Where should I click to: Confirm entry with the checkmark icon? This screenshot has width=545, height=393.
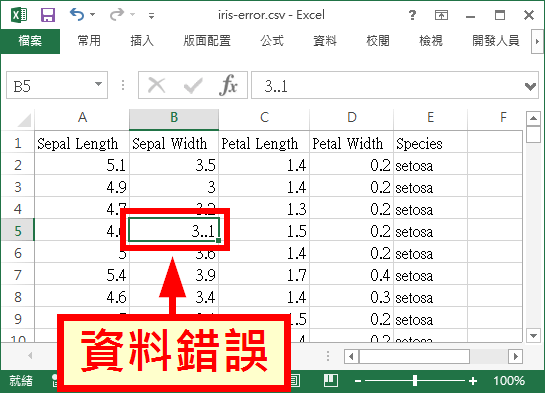[x=193, y=85]
